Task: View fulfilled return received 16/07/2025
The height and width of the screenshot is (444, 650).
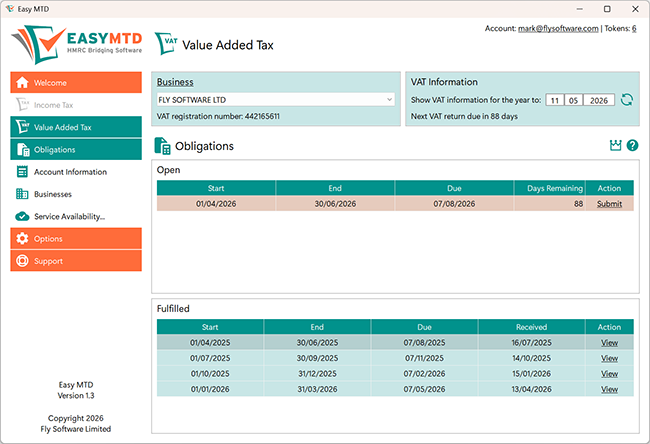Action: pos(609,342)
